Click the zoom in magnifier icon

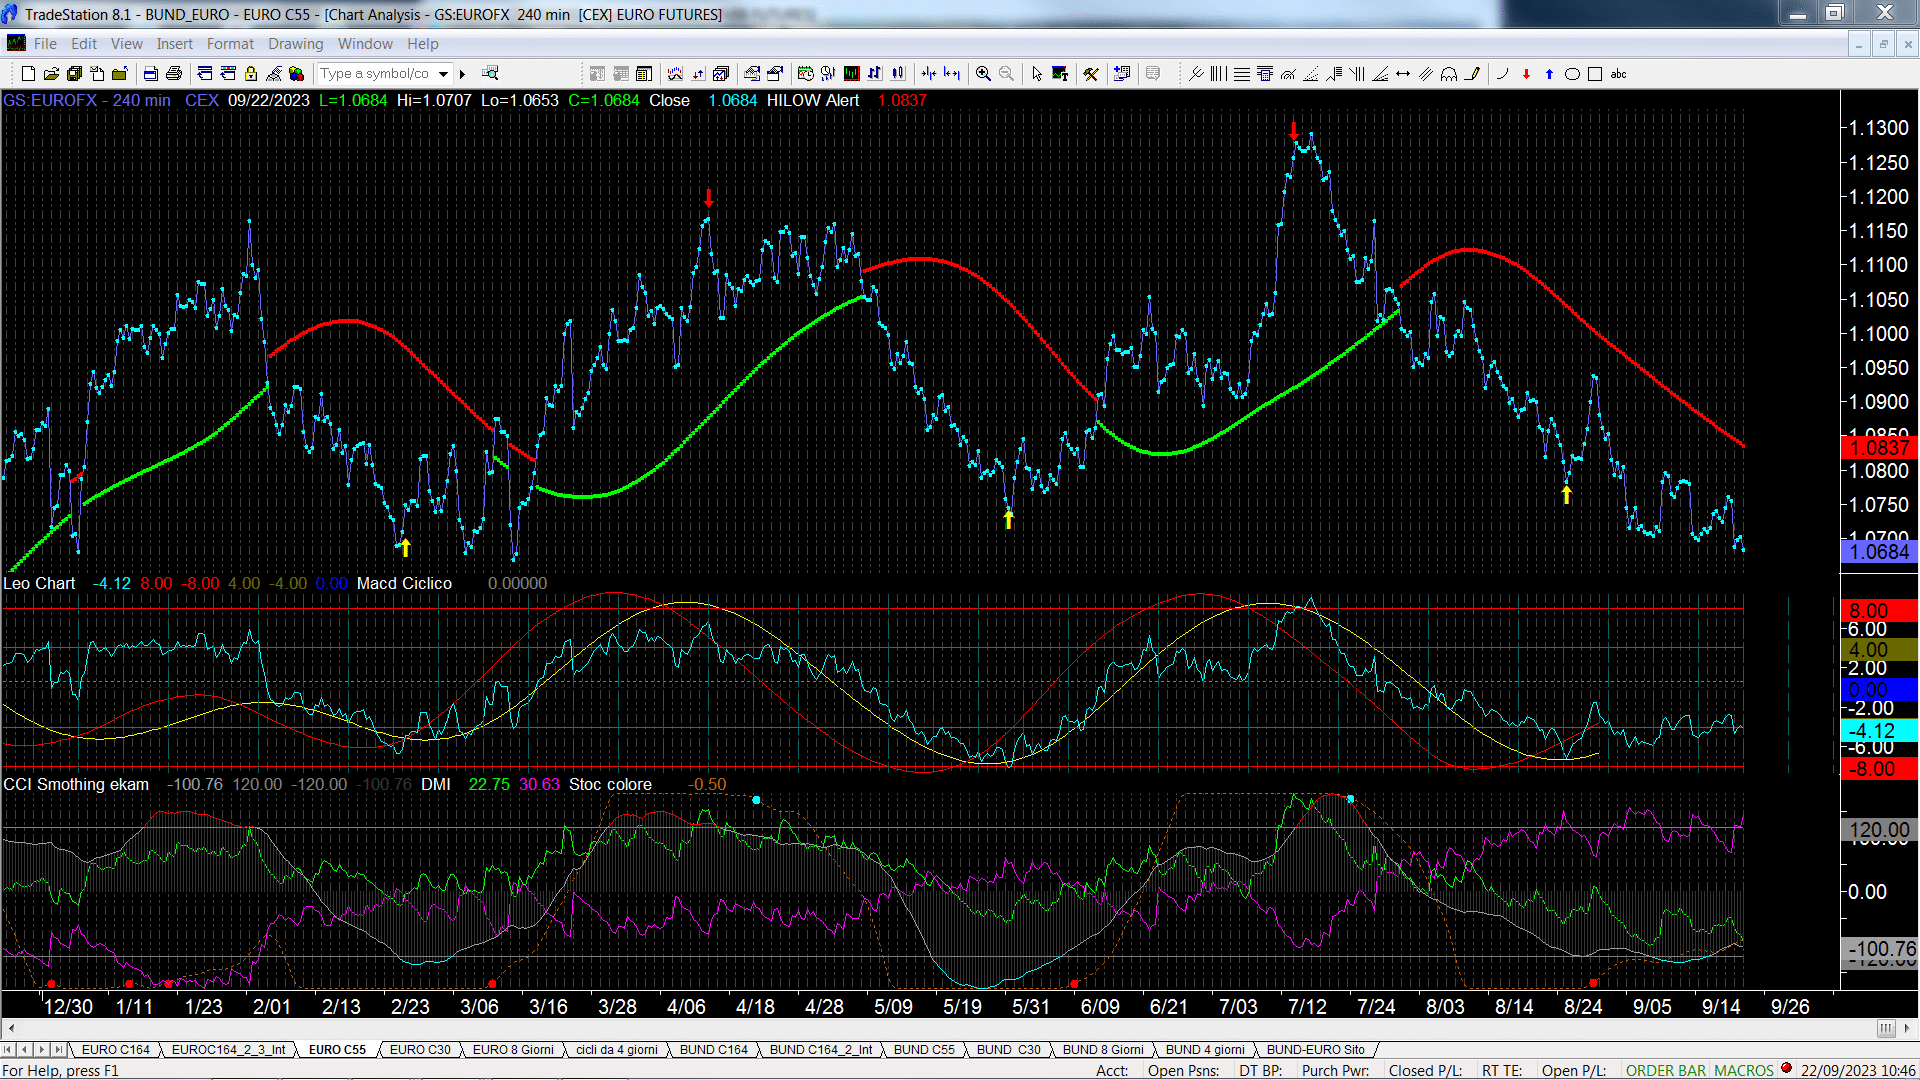[x=983, y=73]
